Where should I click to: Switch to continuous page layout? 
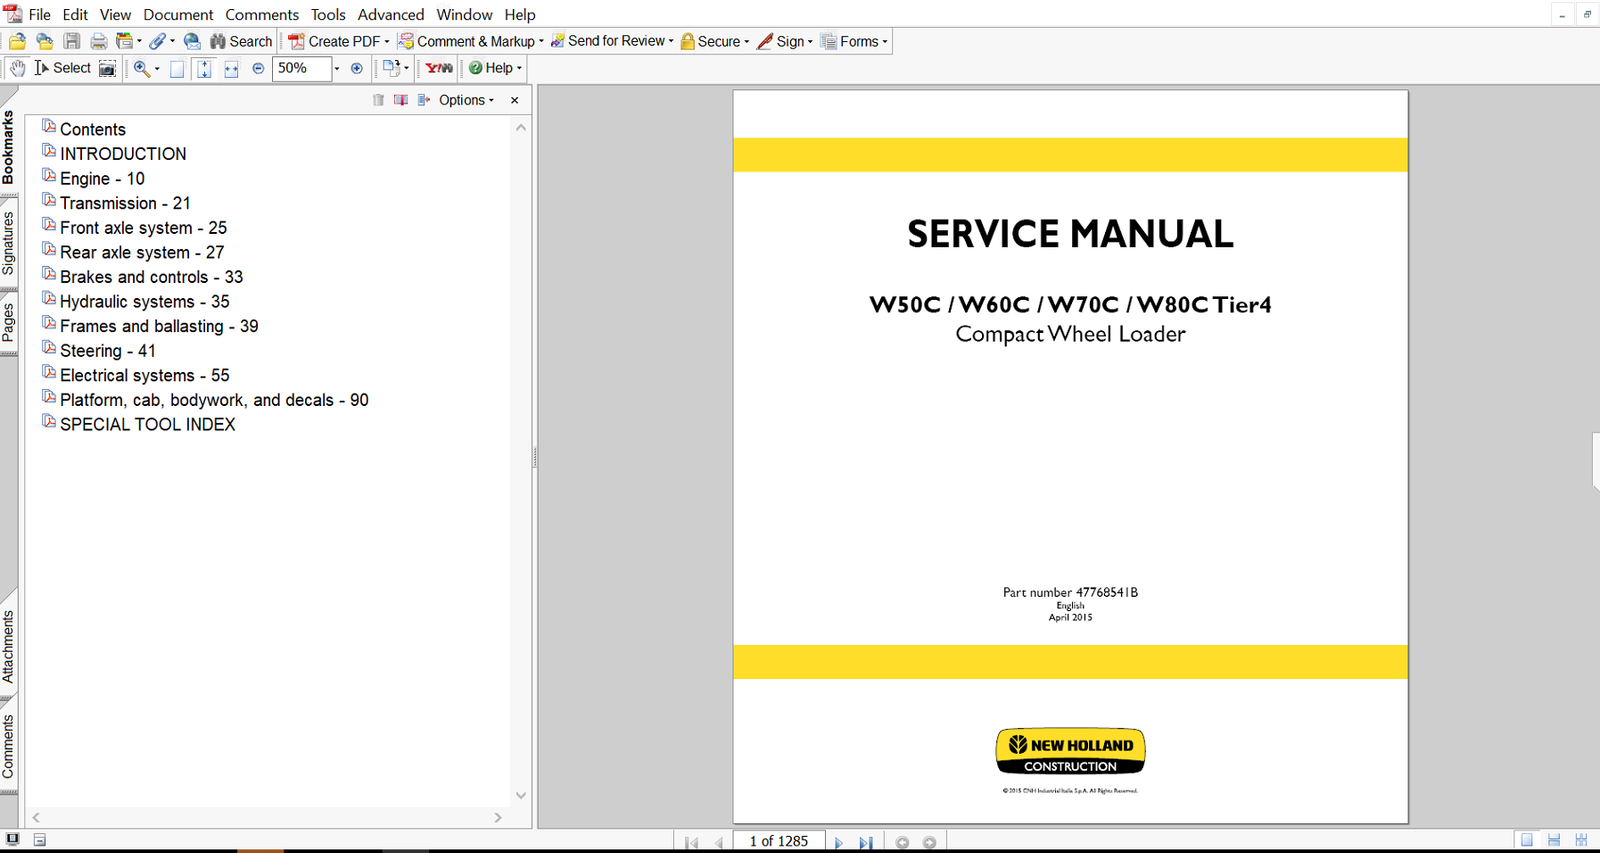(x=1554, y=841)
